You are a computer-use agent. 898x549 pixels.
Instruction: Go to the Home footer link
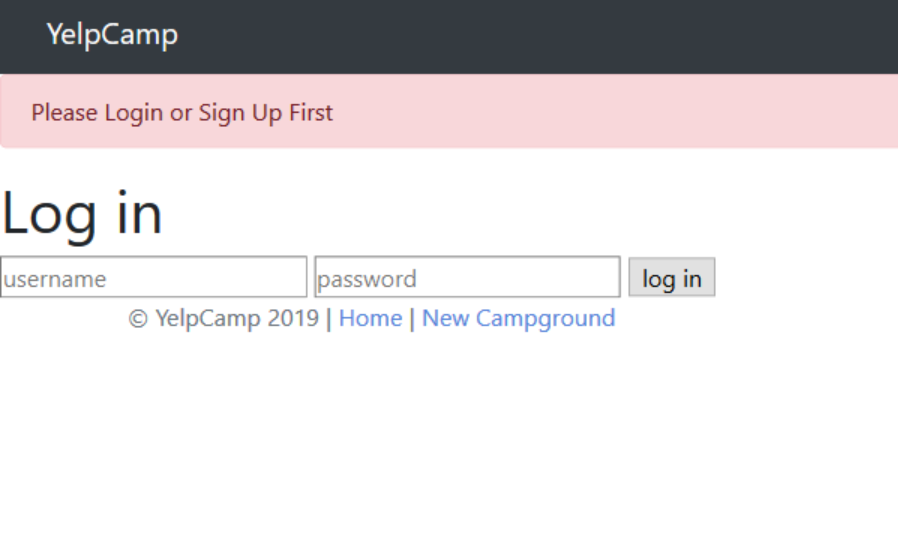point(371,318)
